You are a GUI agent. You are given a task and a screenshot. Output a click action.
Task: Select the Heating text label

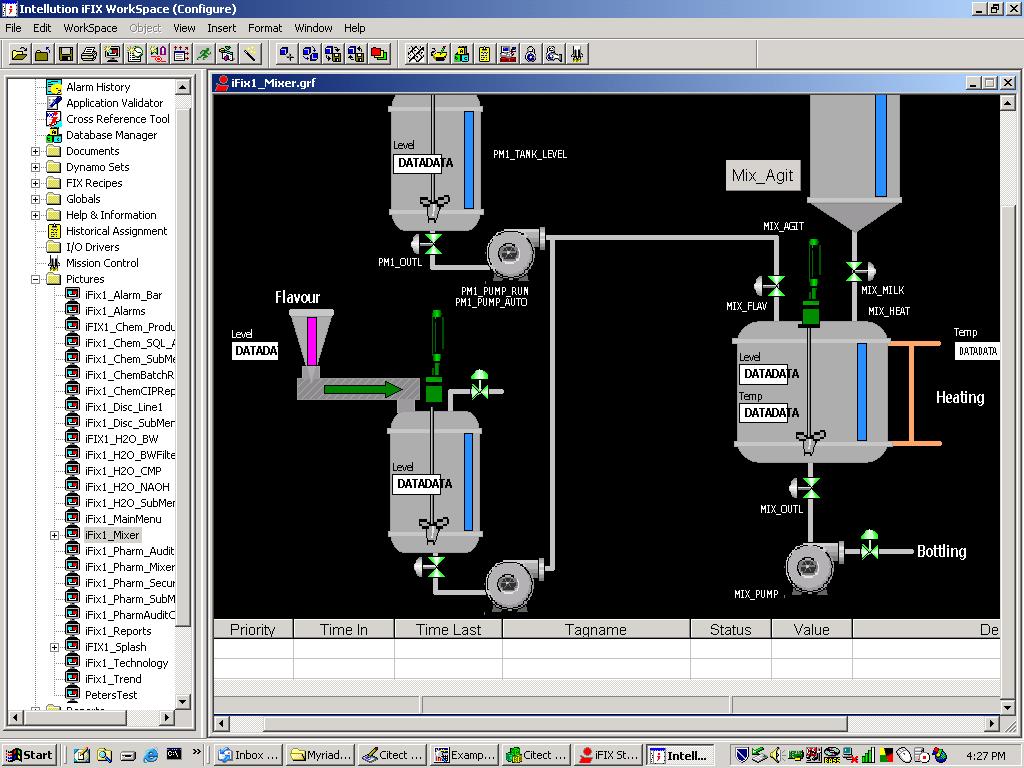click(960, 398)
